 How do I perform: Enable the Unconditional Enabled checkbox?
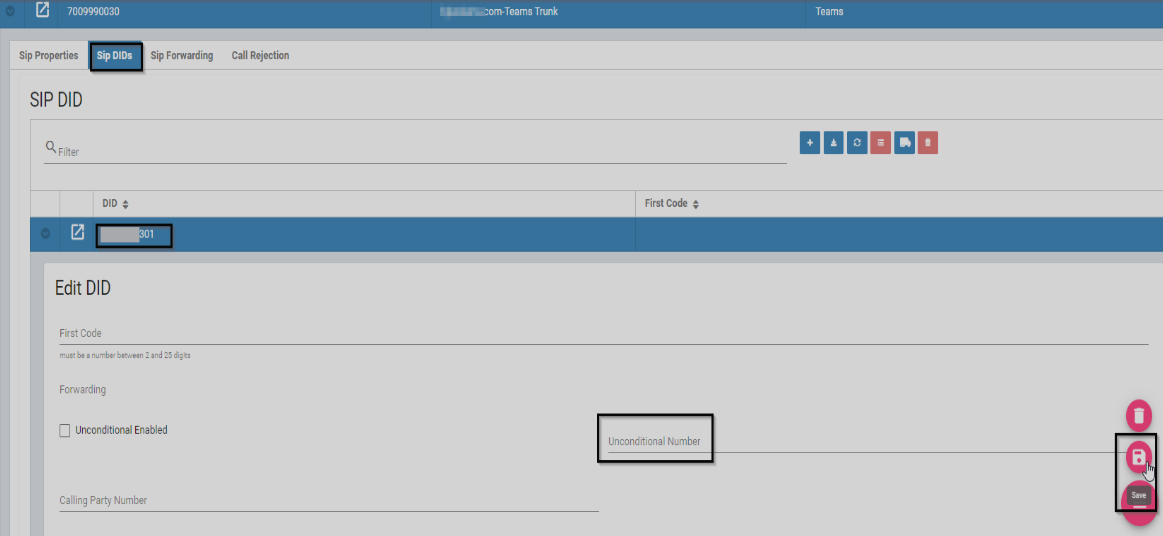point(65,430)
